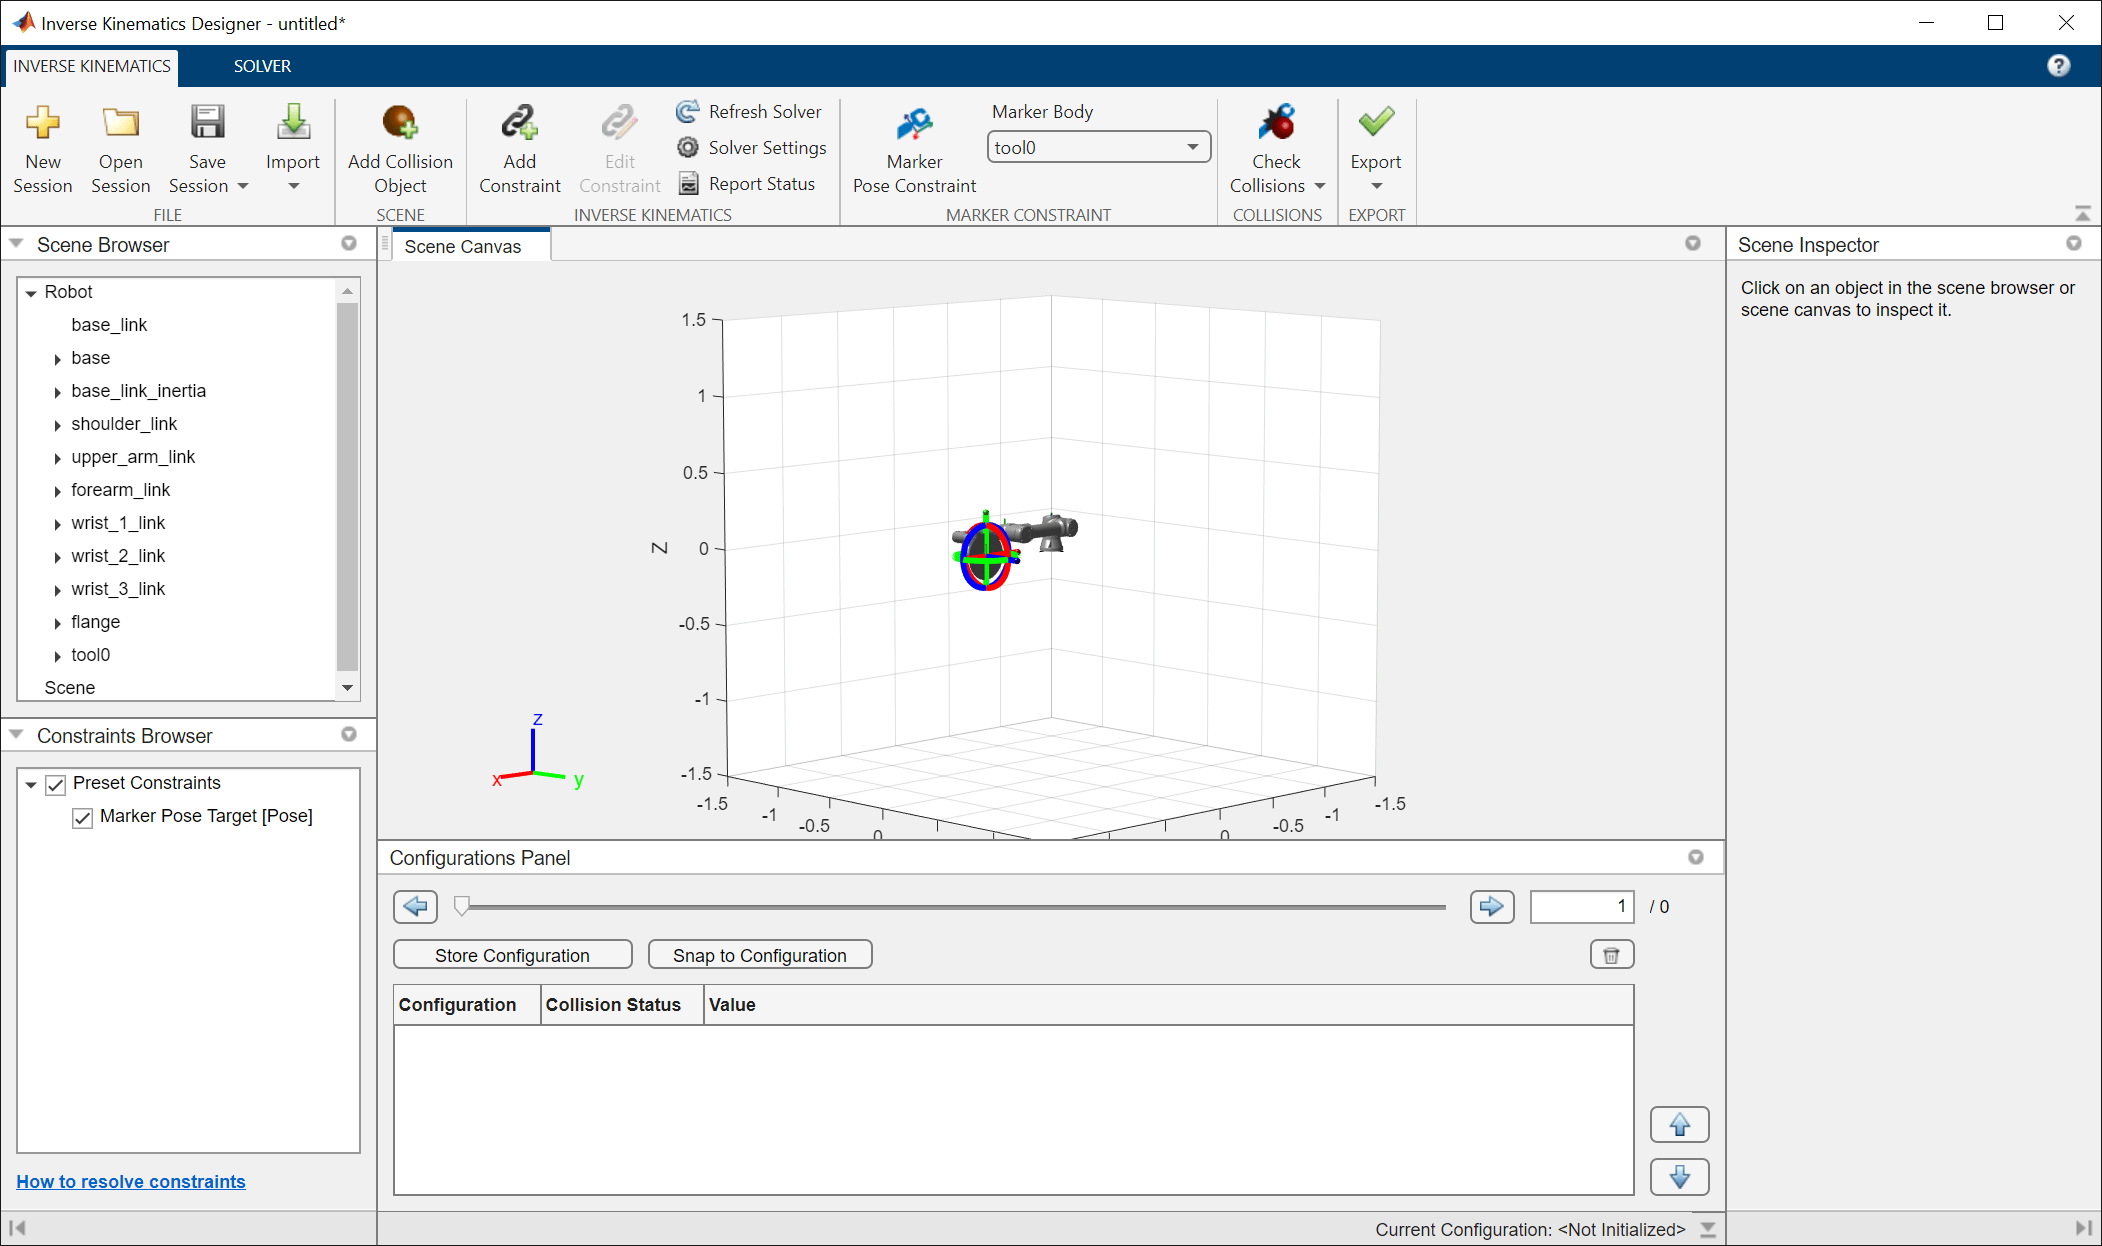Screen dimensions: 2102x1246
Task: Delete configuration with trash icon
Action: point(1611,955)
